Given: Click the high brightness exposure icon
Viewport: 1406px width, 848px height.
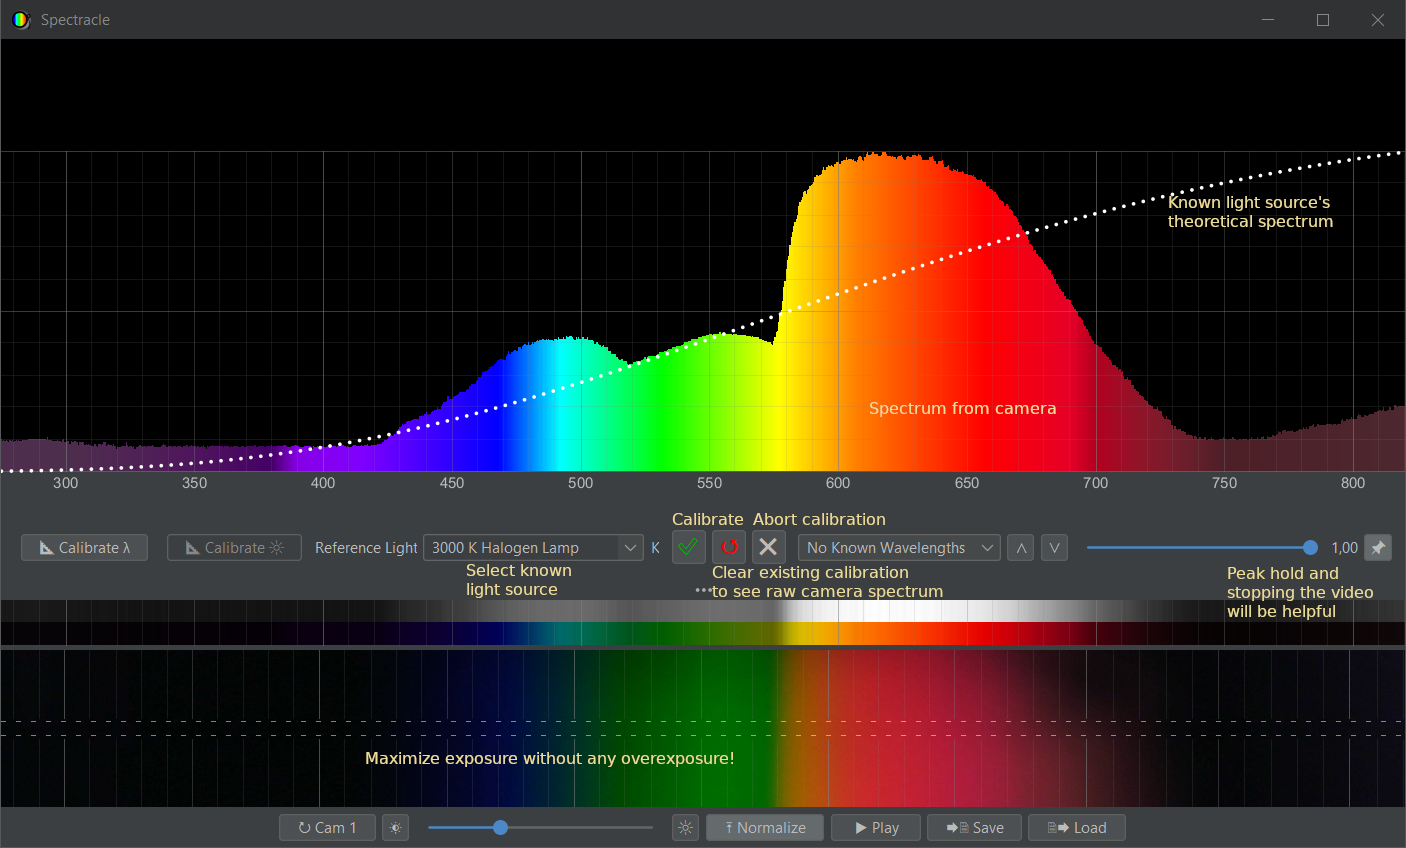Looking at the screenshot, I should [x=685, y=828].
